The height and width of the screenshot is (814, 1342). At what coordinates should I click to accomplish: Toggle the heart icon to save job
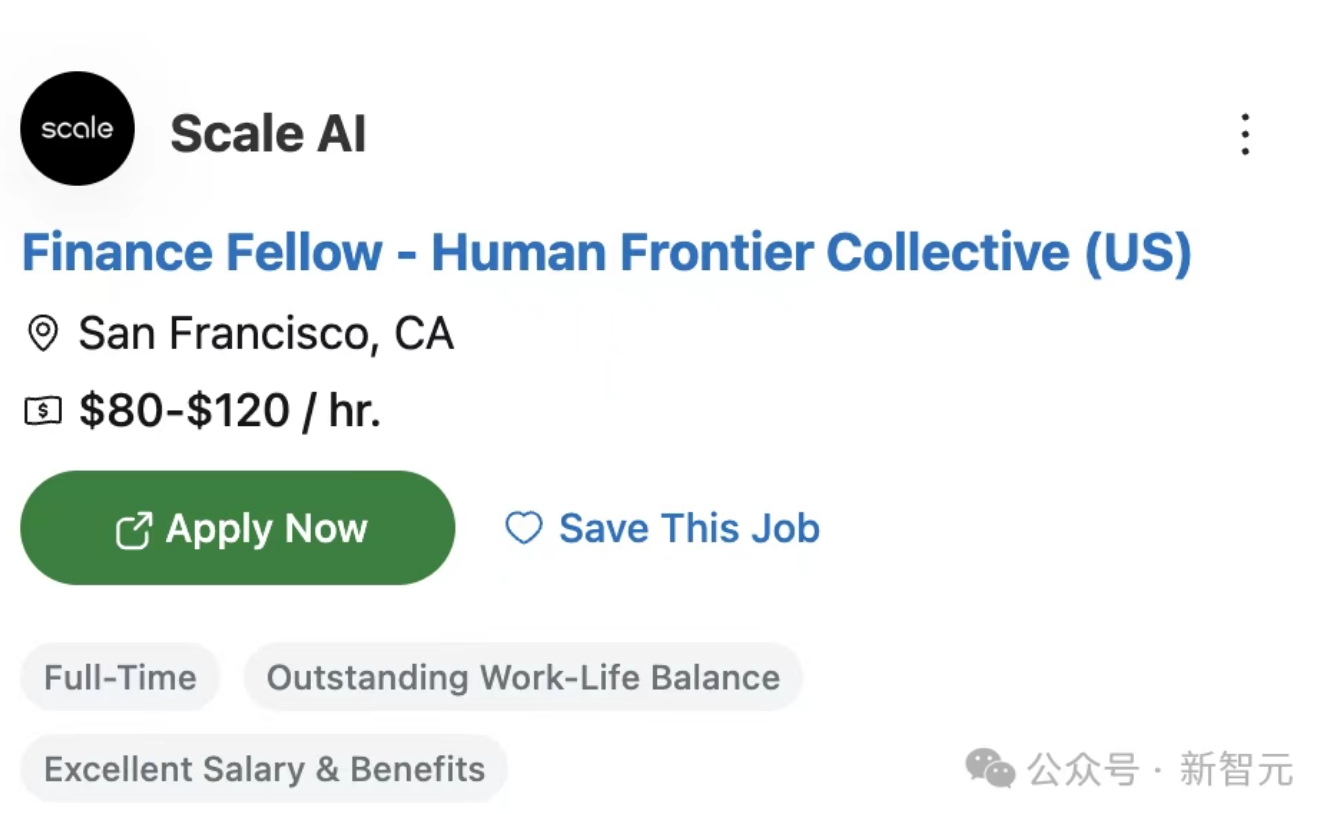523,528
